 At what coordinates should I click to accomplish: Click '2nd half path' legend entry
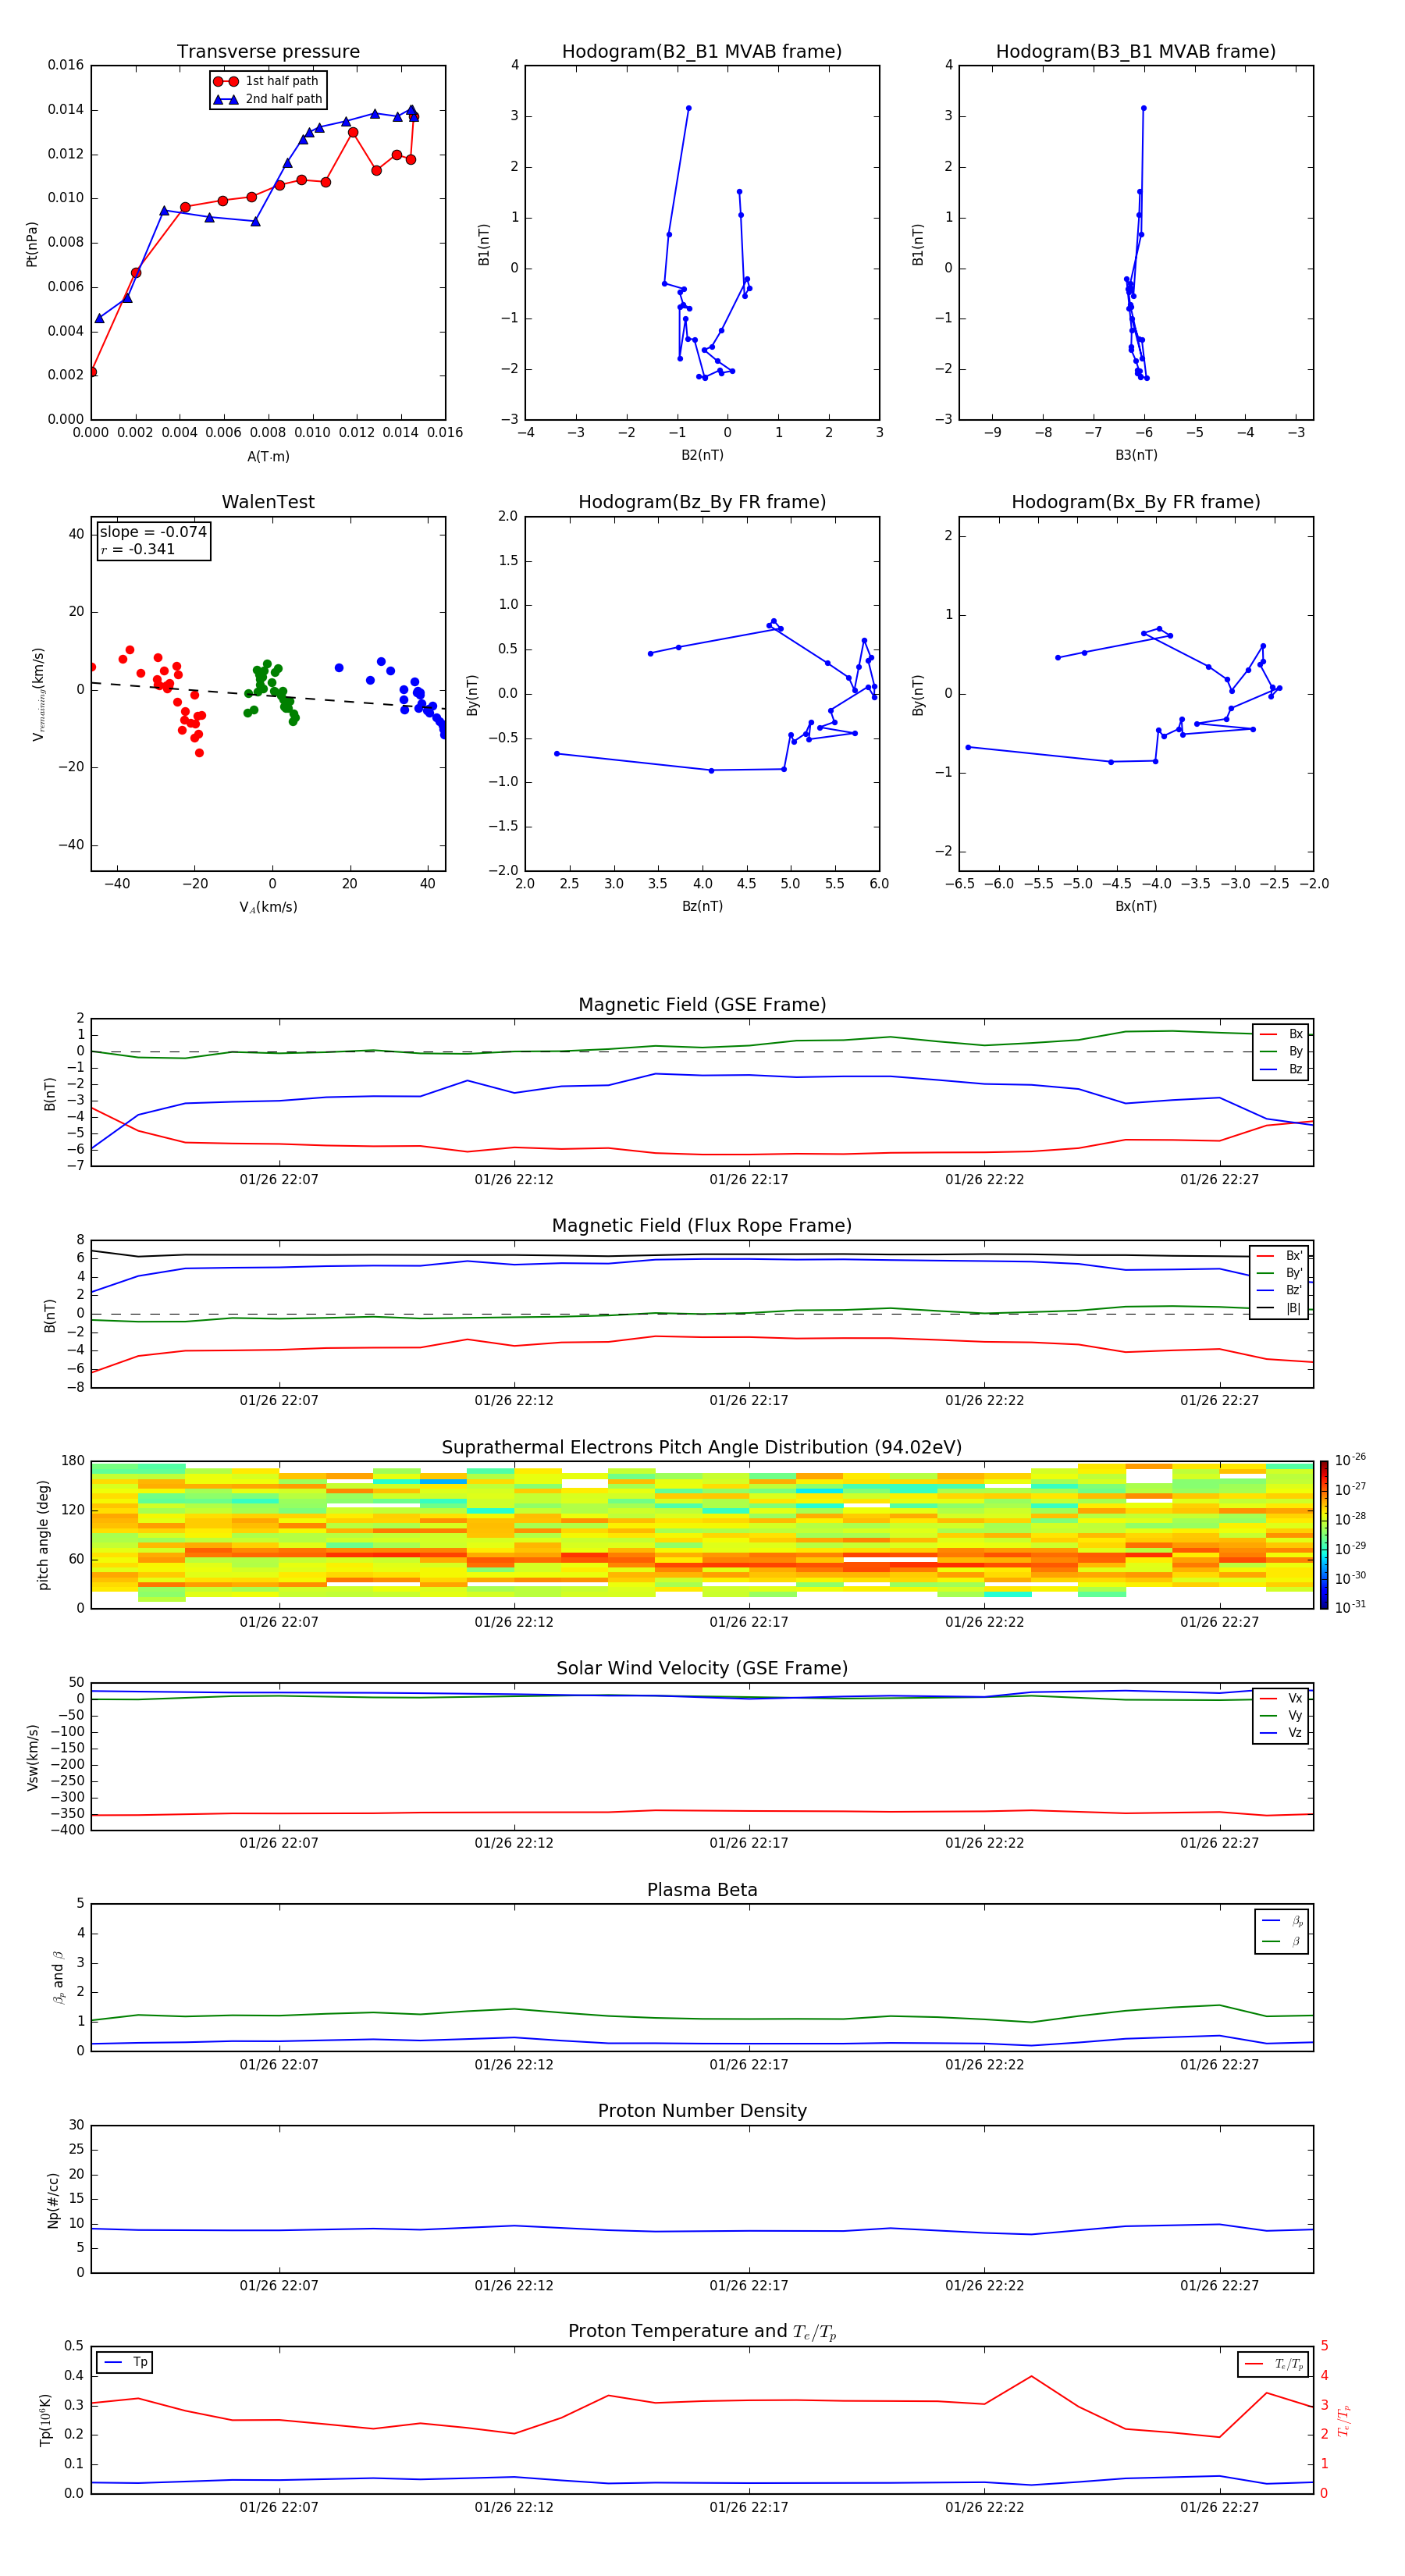point(267,99)
